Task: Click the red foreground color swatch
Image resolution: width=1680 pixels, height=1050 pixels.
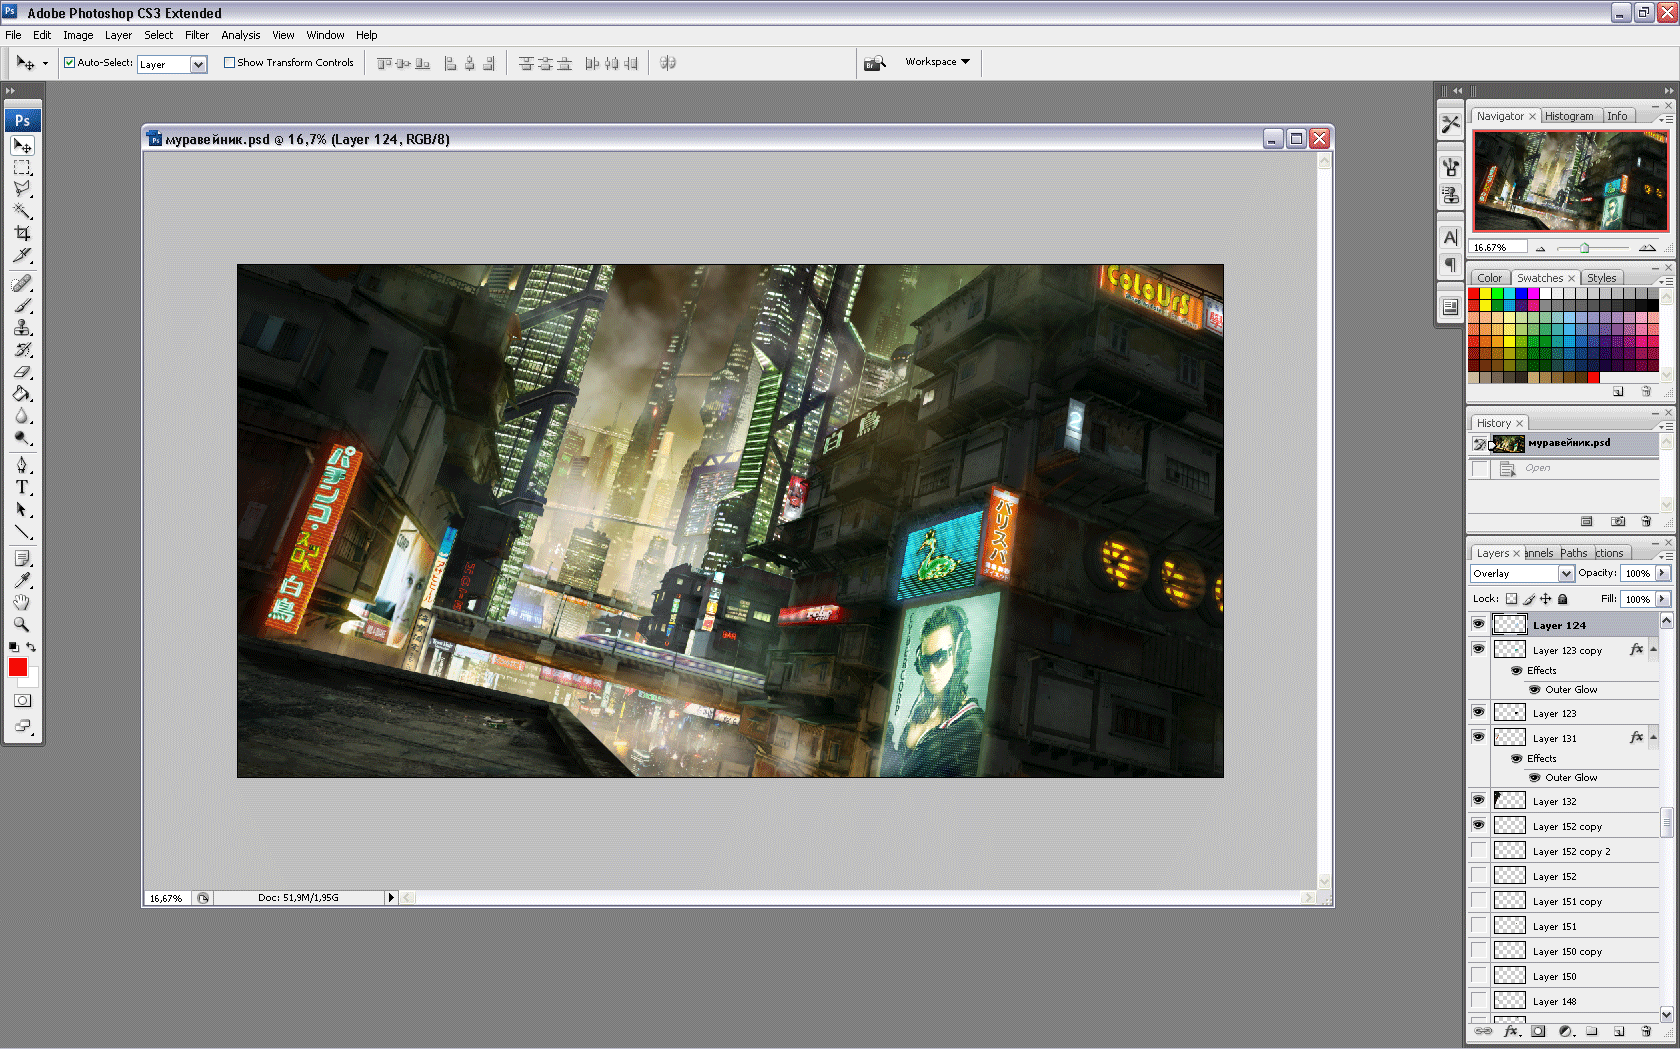Action: [x=17, y=667]
